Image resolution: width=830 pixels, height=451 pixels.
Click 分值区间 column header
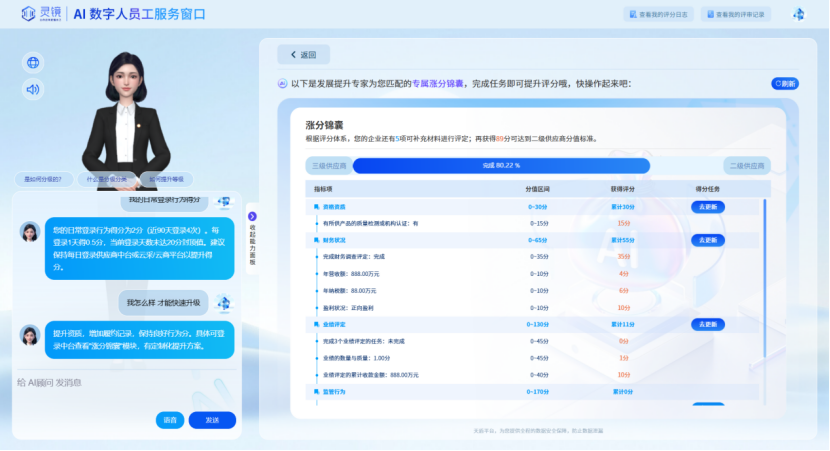pos(536,189)
